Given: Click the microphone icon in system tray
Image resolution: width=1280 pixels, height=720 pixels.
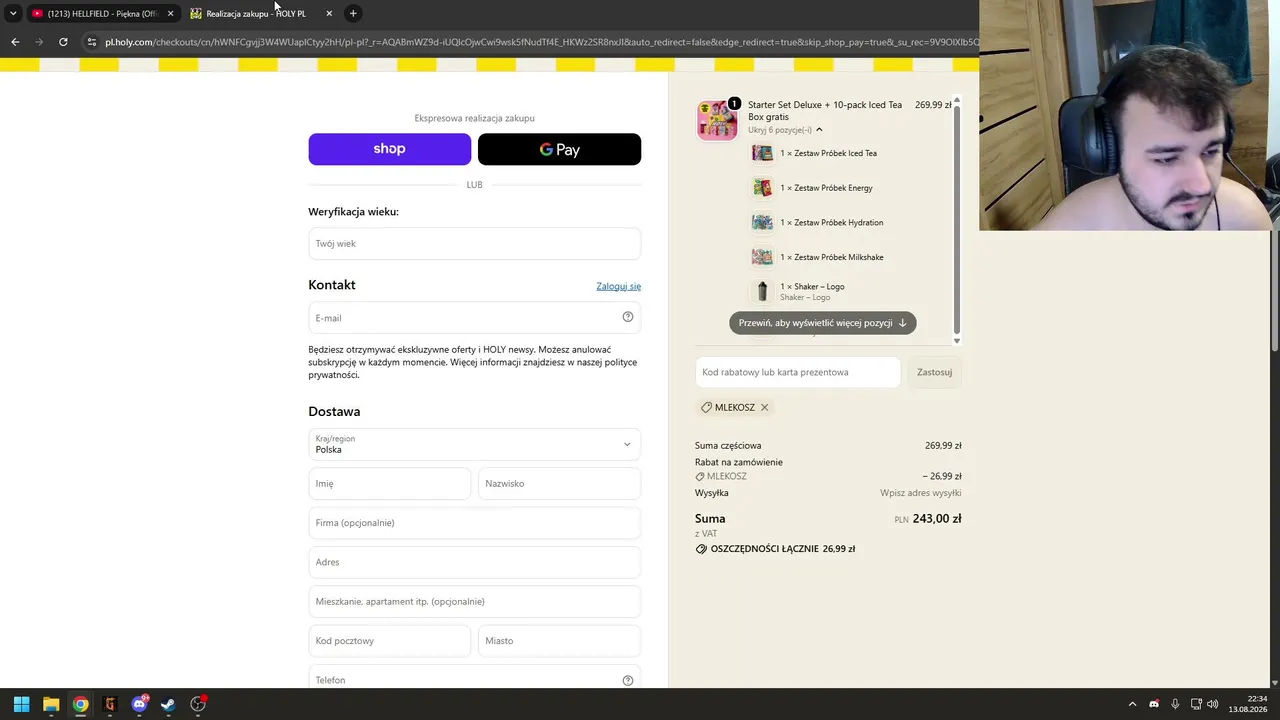Looking at the screenshot, I should click(x=1175, y=704).
